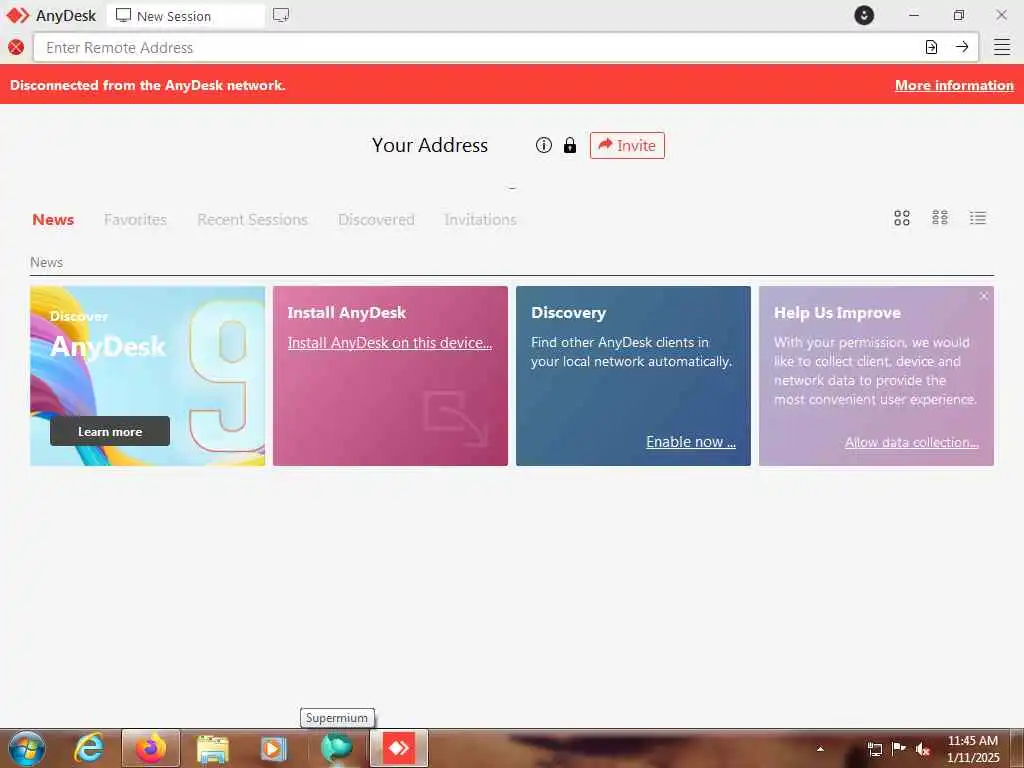Viewport: 1024px width, 768px height.
Task: Click the browse file transfer icon
Action: pos(931,47)
